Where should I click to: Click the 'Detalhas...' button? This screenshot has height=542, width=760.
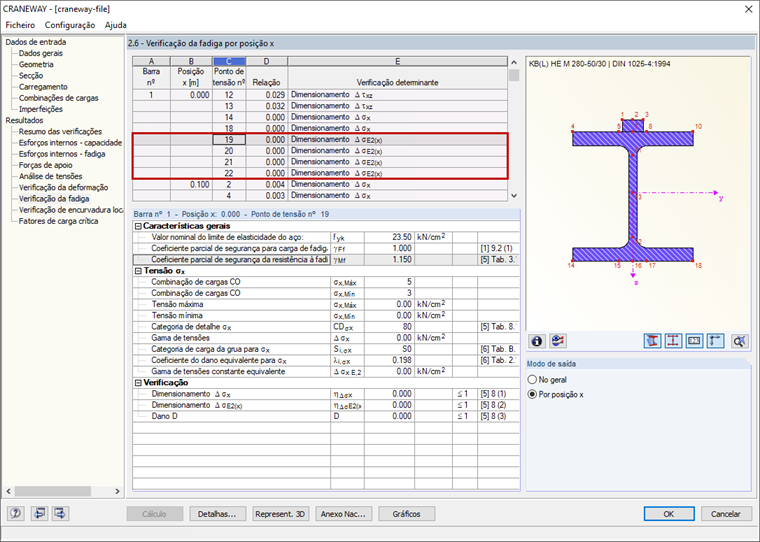click(217, 514)
